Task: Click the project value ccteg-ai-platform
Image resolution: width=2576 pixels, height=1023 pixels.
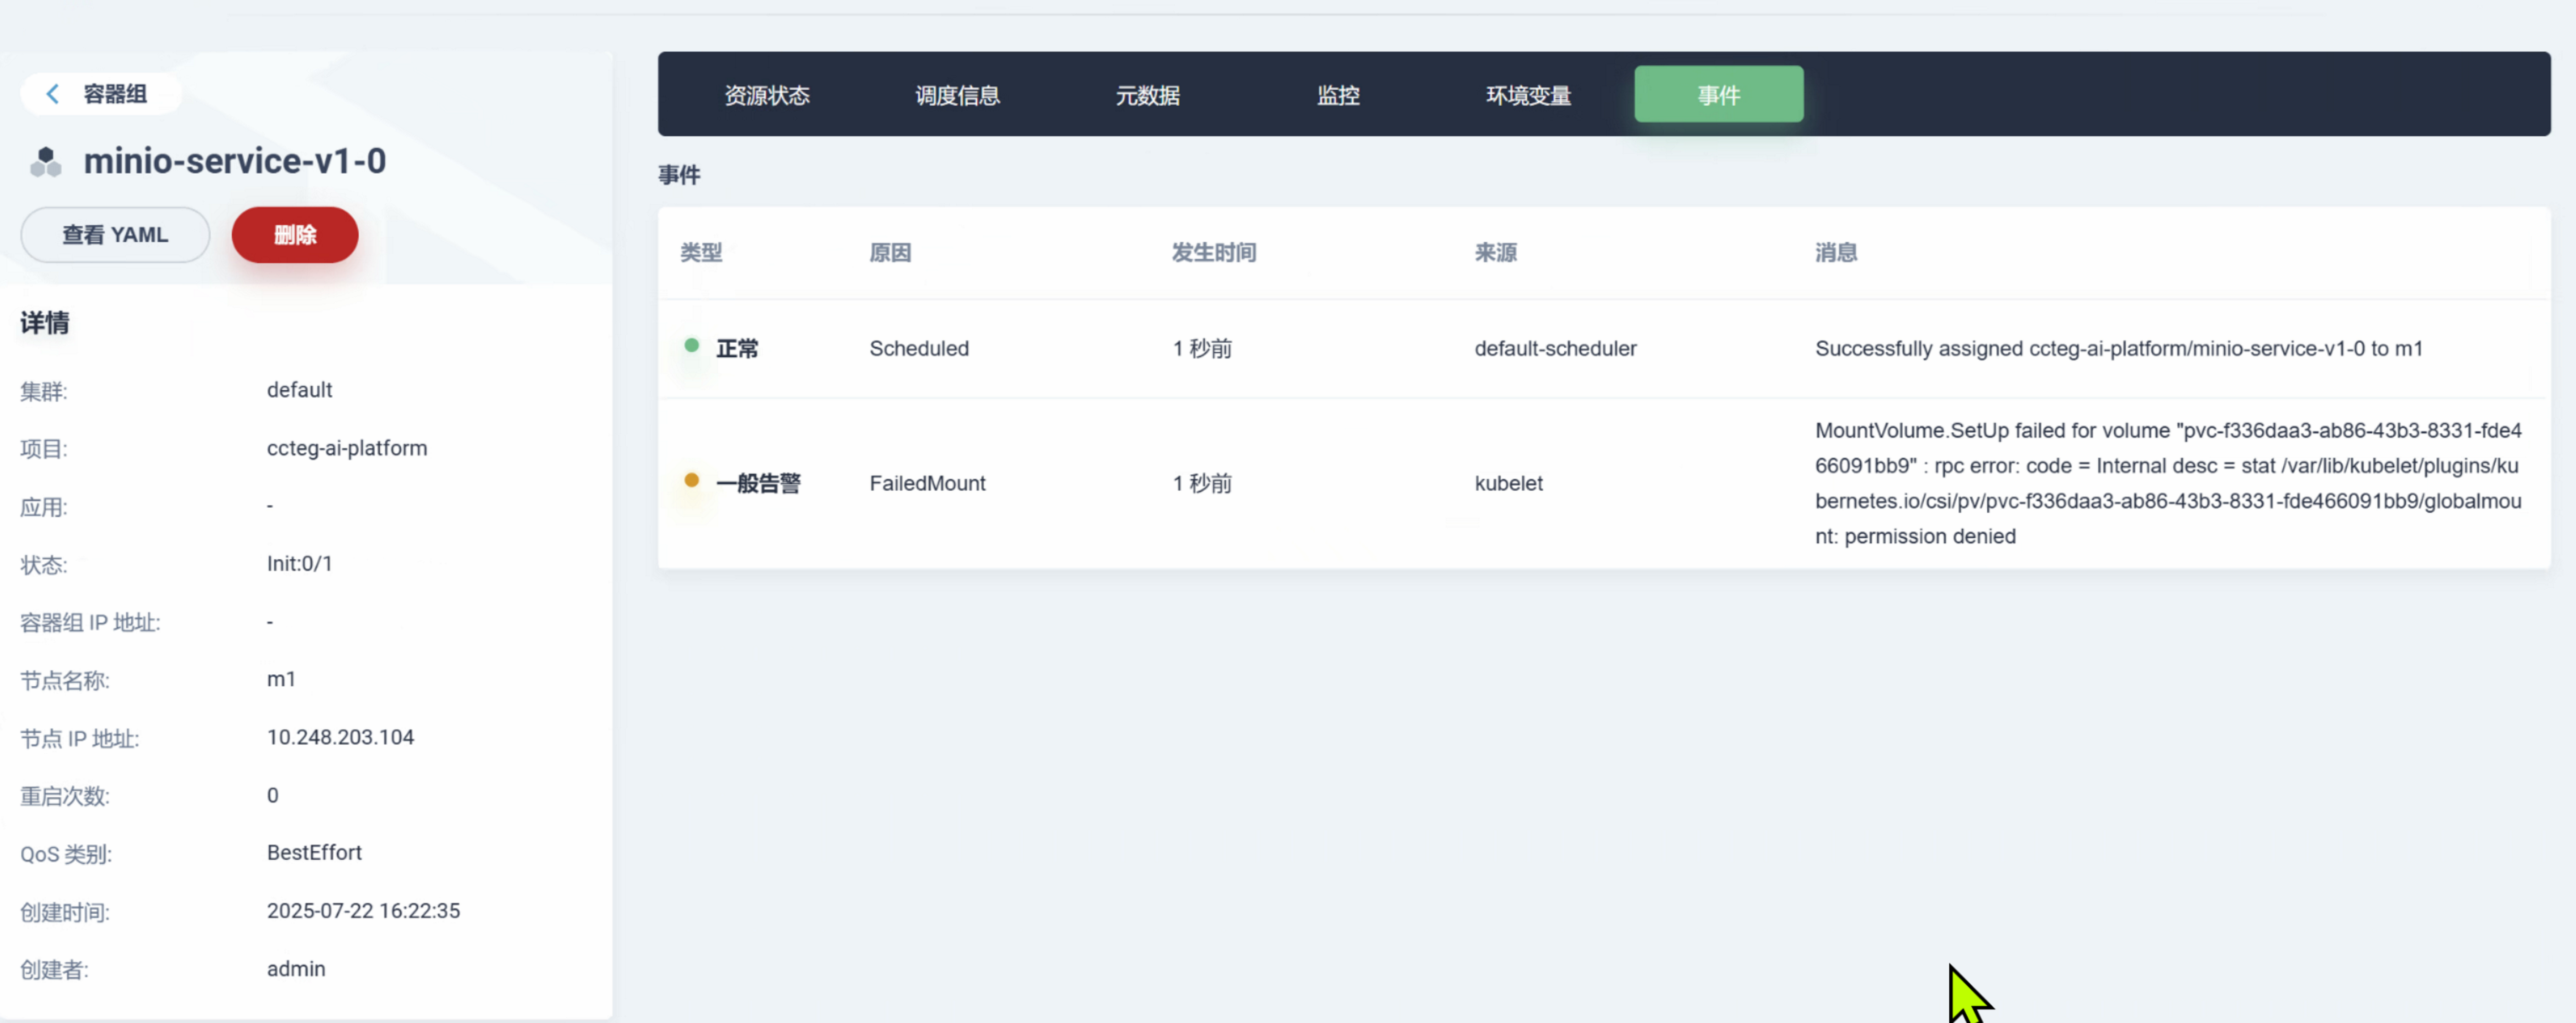Action: coord(346,449)
